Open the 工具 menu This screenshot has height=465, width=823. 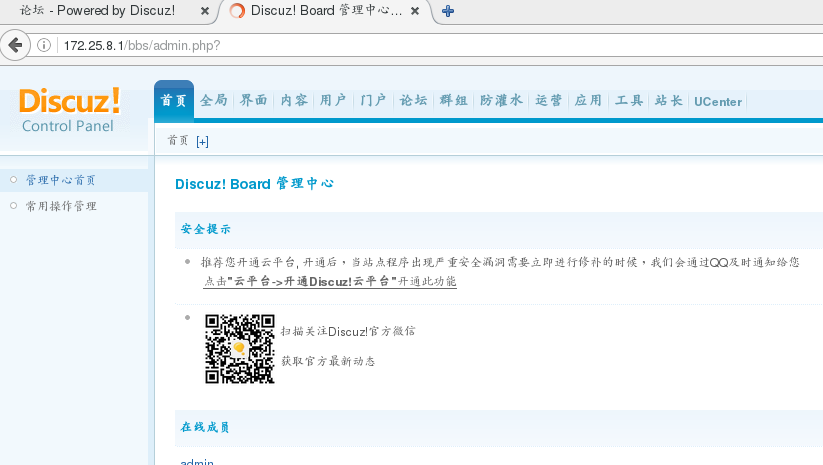(x=629, y=100)
